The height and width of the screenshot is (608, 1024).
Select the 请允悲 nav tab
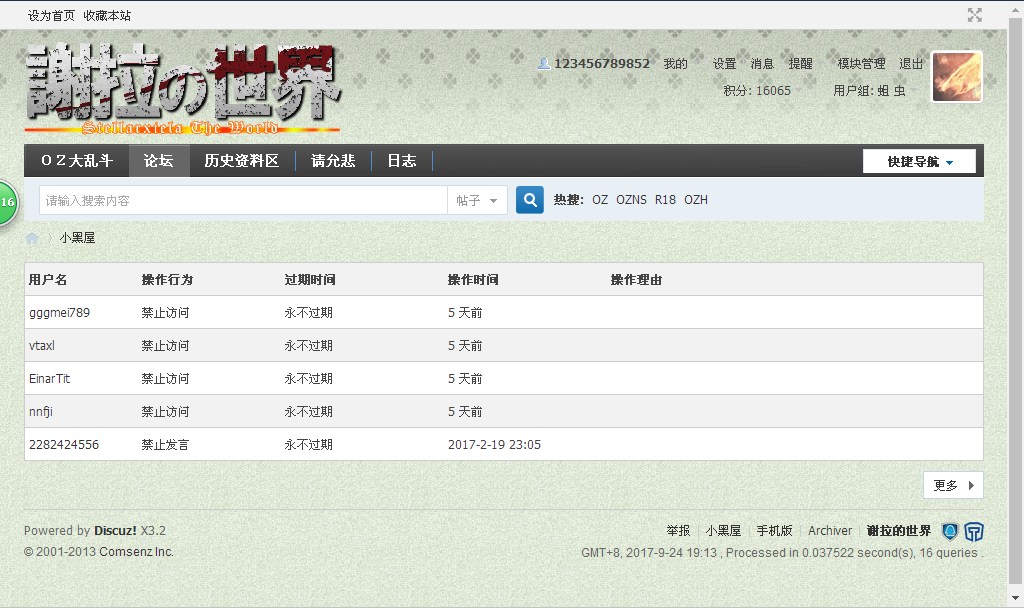[333, 161]
